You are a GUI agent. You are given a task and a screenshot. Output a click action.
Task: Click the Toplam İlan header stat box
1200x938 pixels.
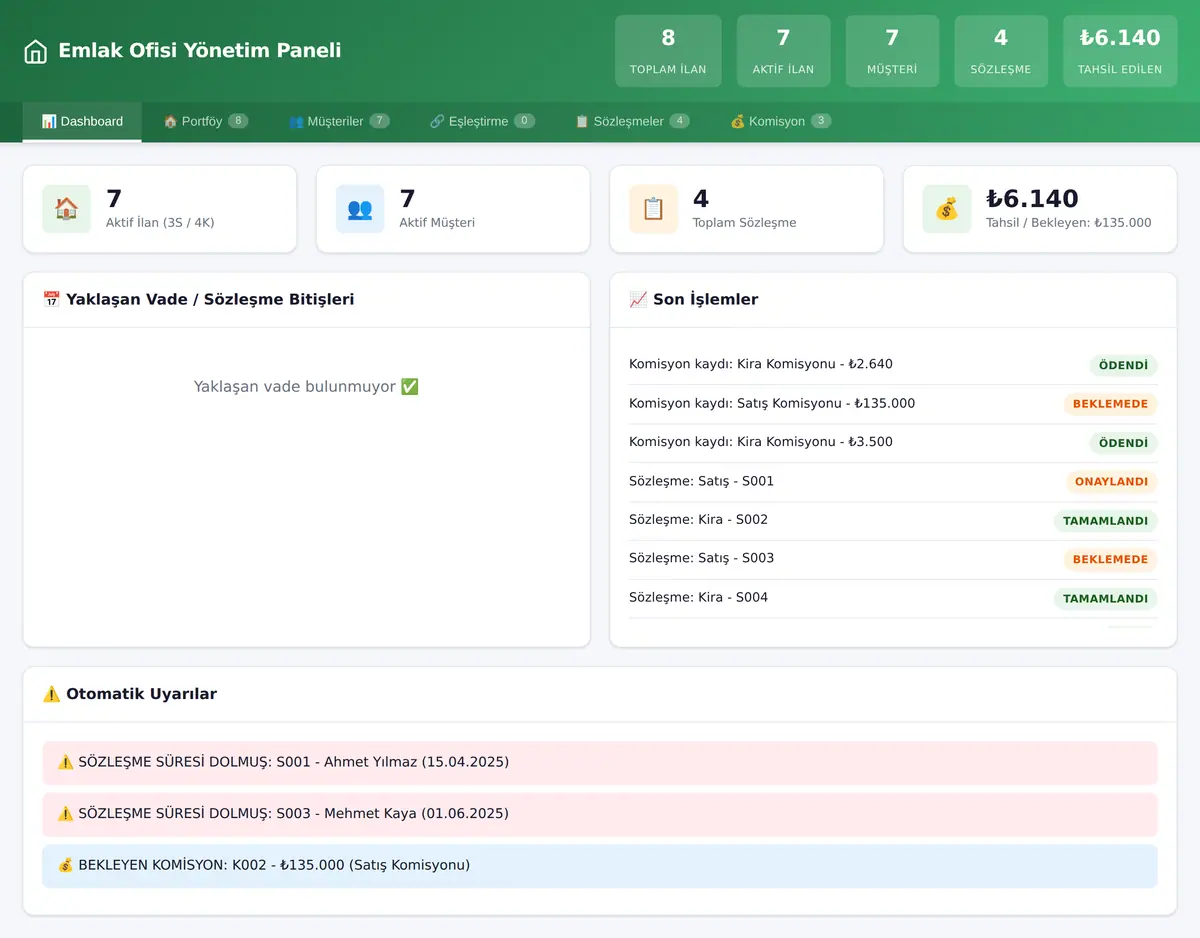[x=668, y=51]
